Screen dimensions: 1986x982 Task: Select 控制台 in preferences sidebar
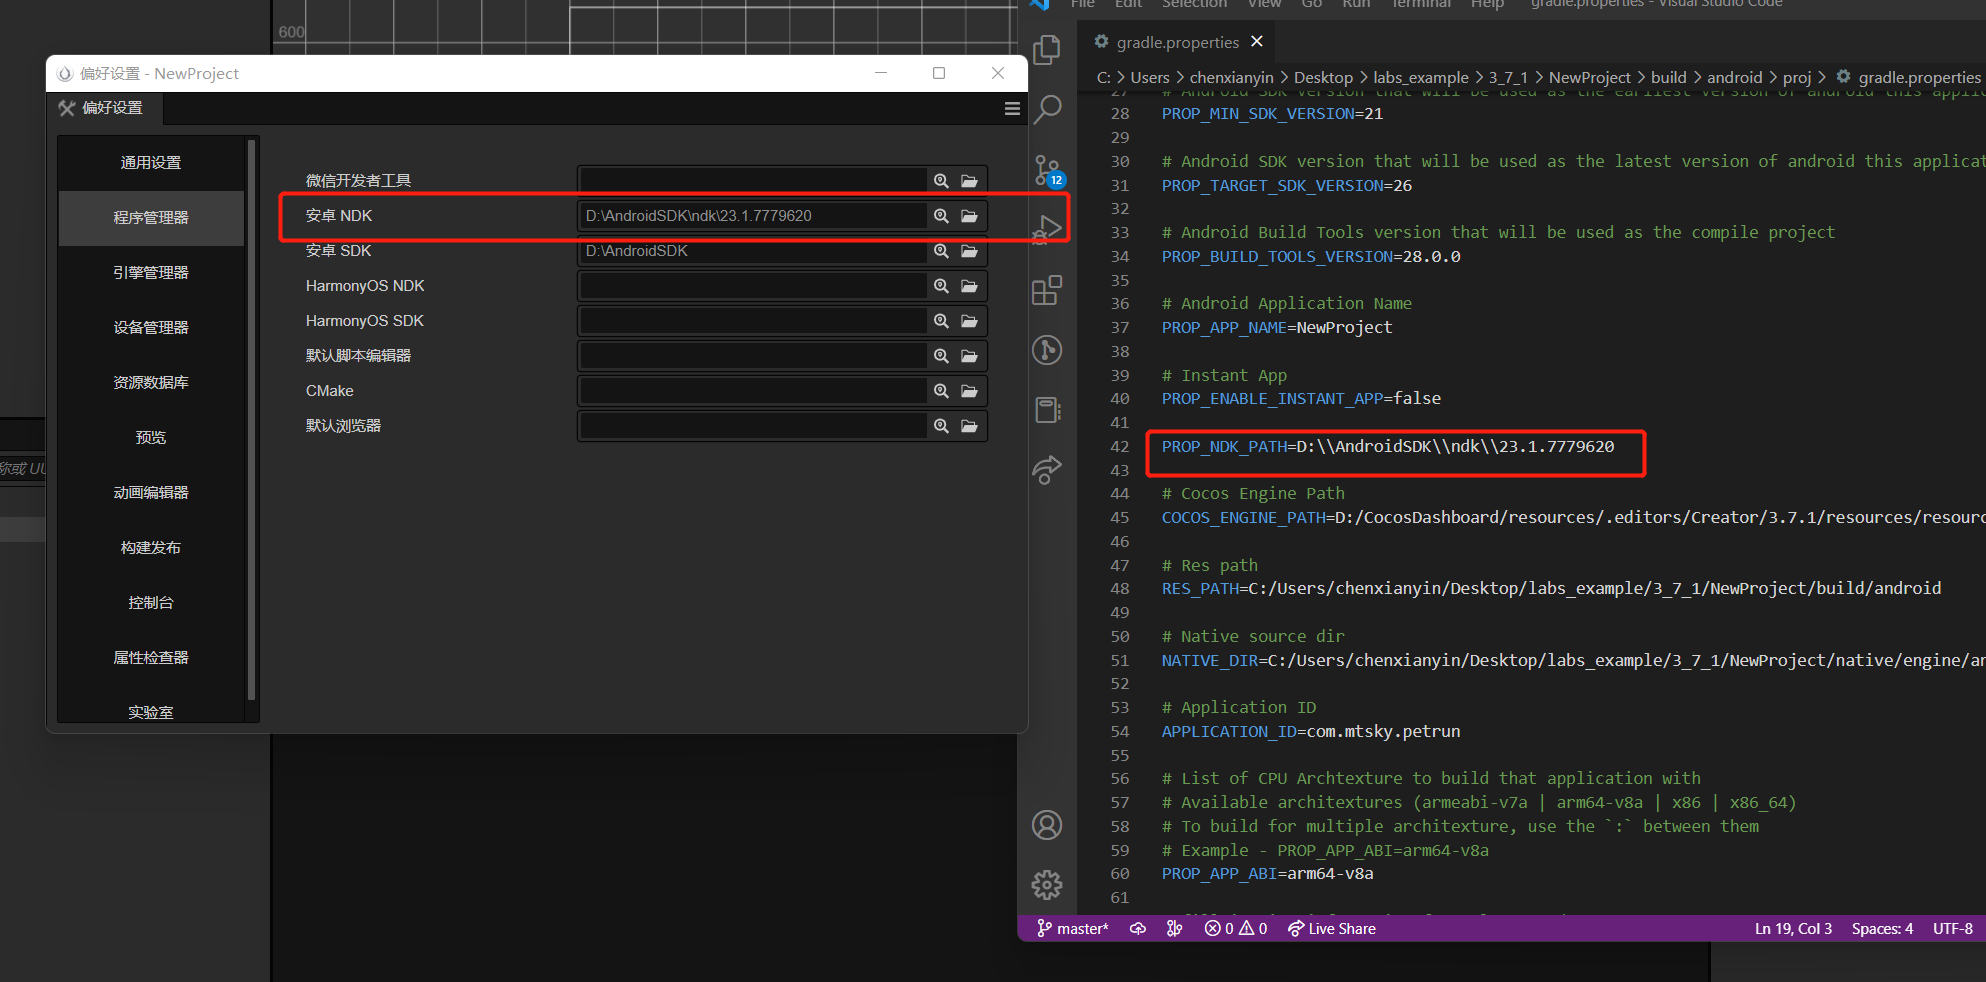(151, 603)
